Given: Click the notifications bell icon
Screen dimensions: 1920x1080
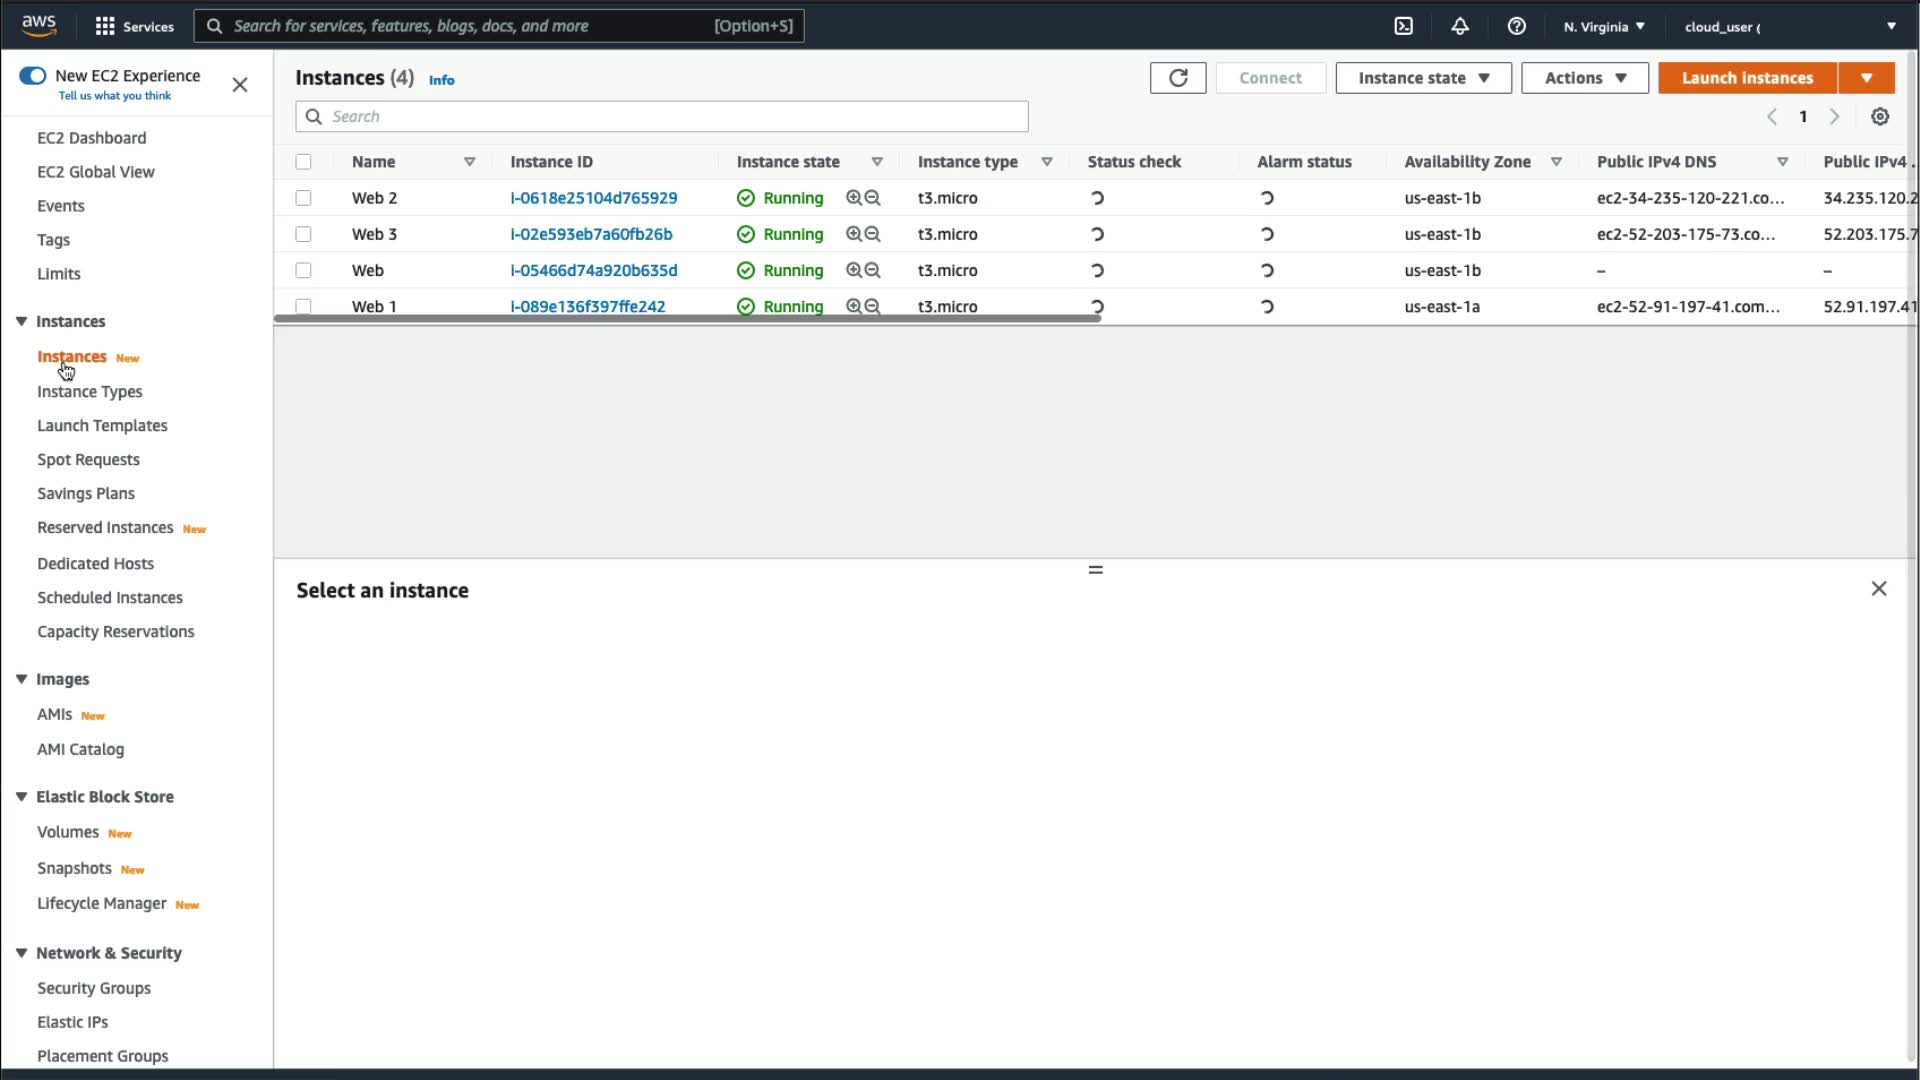Looking at the screenshot, I should [1460, 27].
